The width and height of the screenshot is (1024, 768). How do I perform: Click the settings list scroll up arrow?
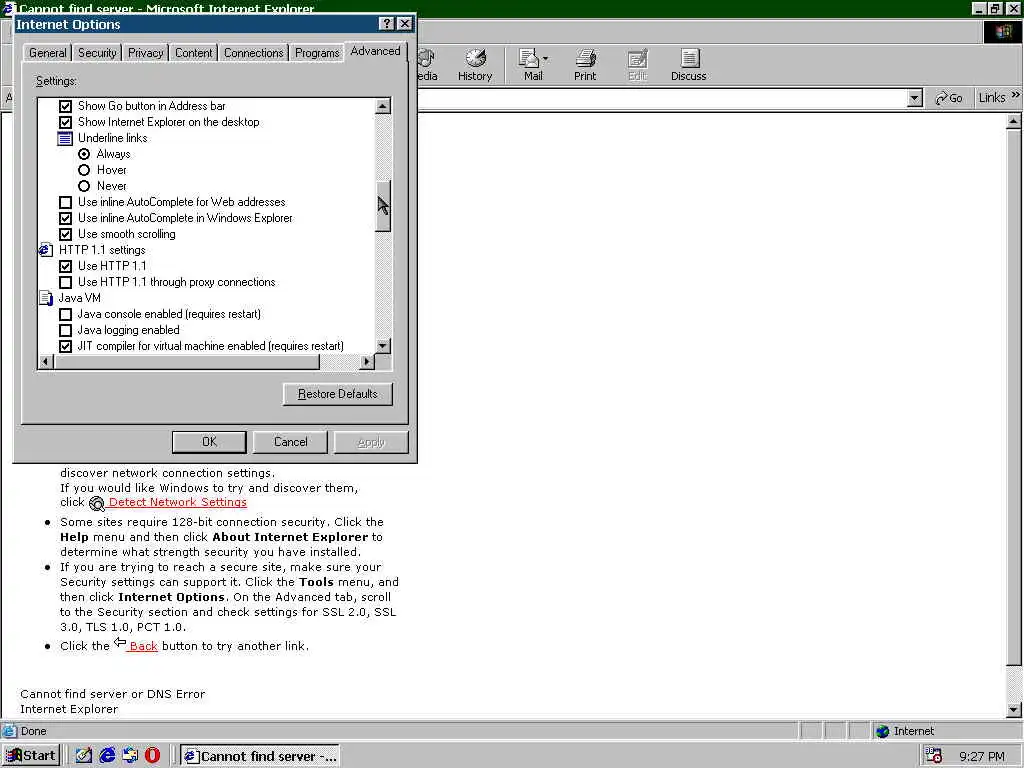(383, 106)
